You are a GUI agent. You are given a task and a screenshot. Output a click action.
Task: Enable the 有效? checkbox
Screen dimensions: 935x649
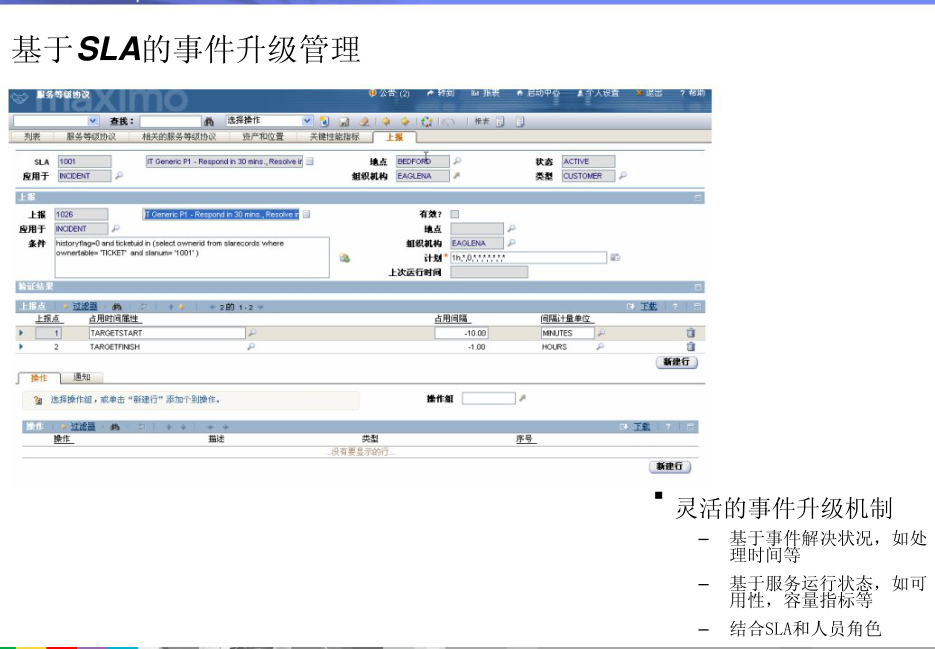452,214
